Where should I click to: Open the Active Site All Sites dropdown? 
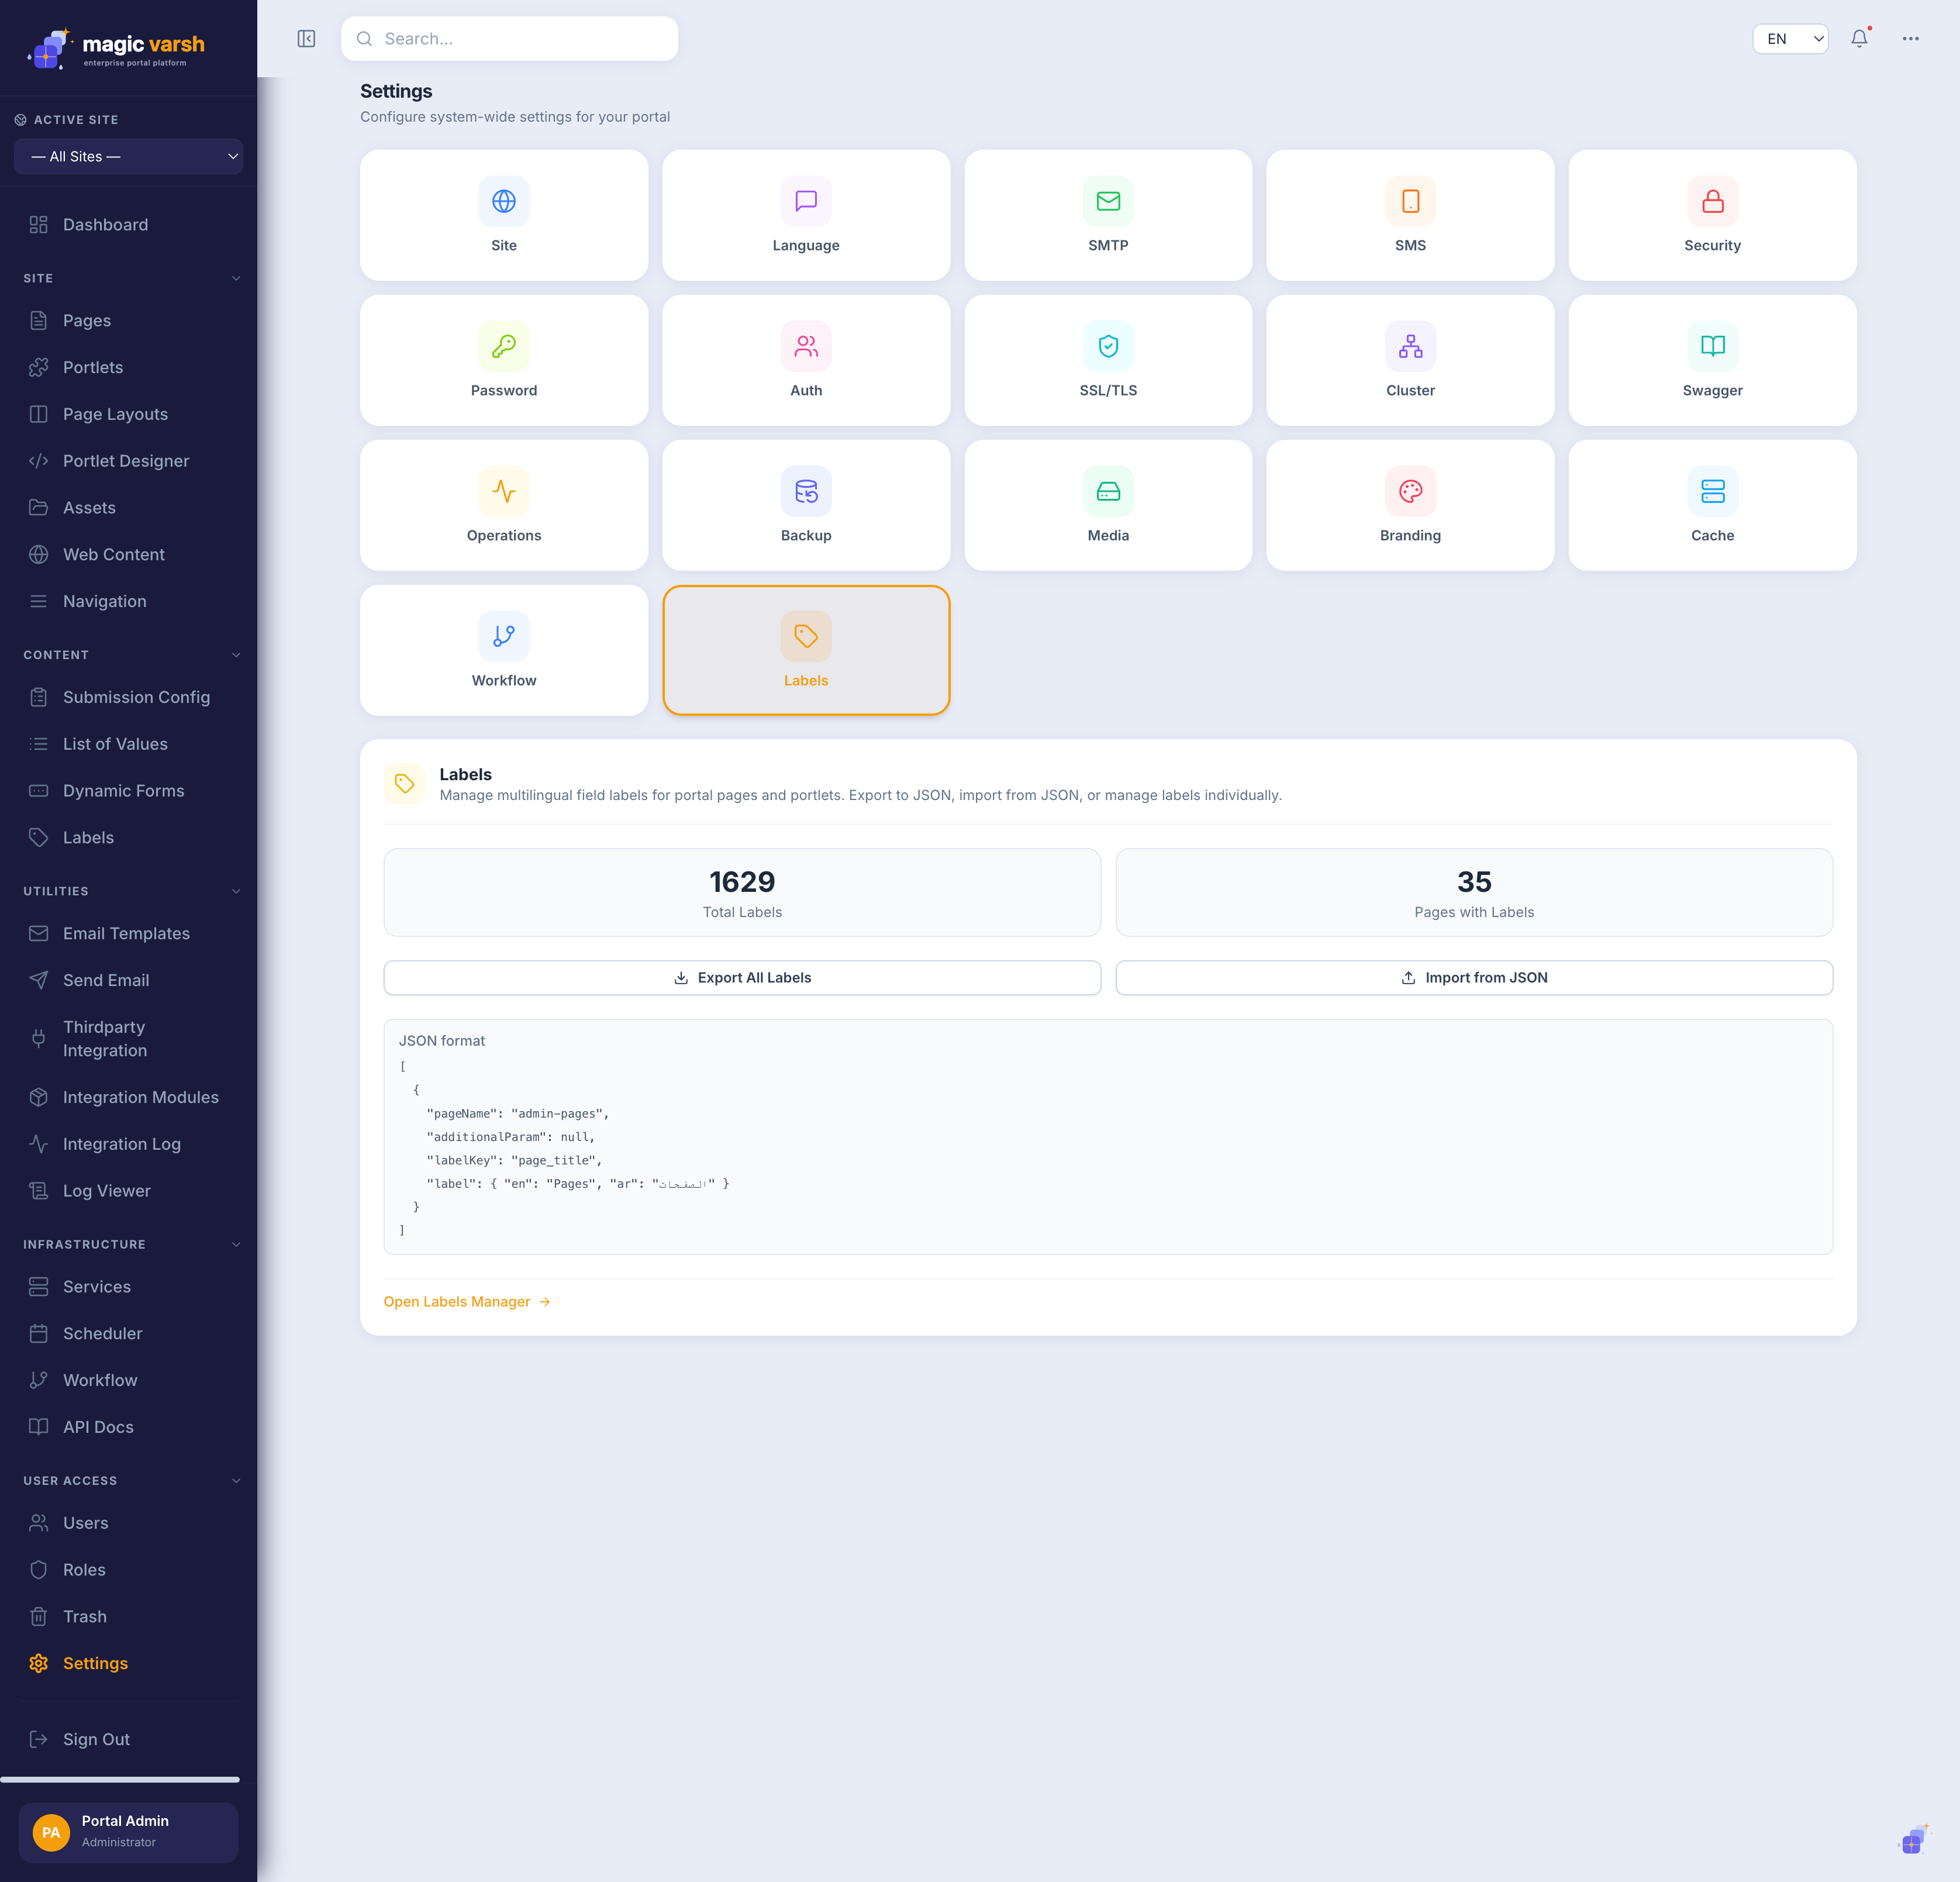coord(128,156)
